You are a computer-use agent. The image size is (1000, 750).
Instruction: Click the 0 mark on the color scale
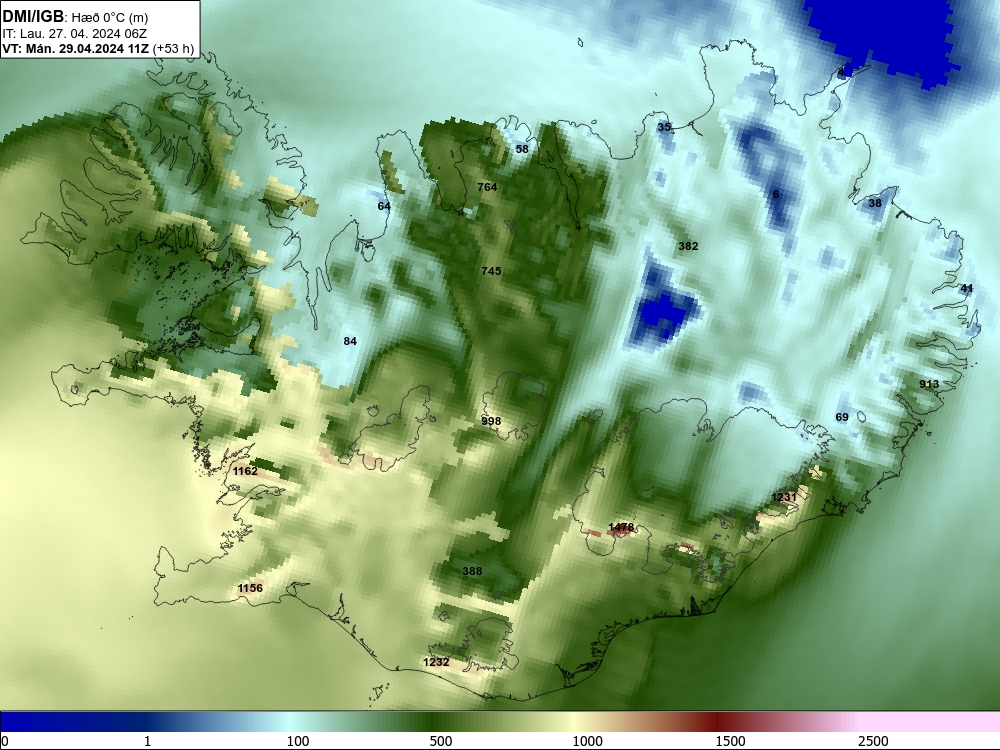5,741
